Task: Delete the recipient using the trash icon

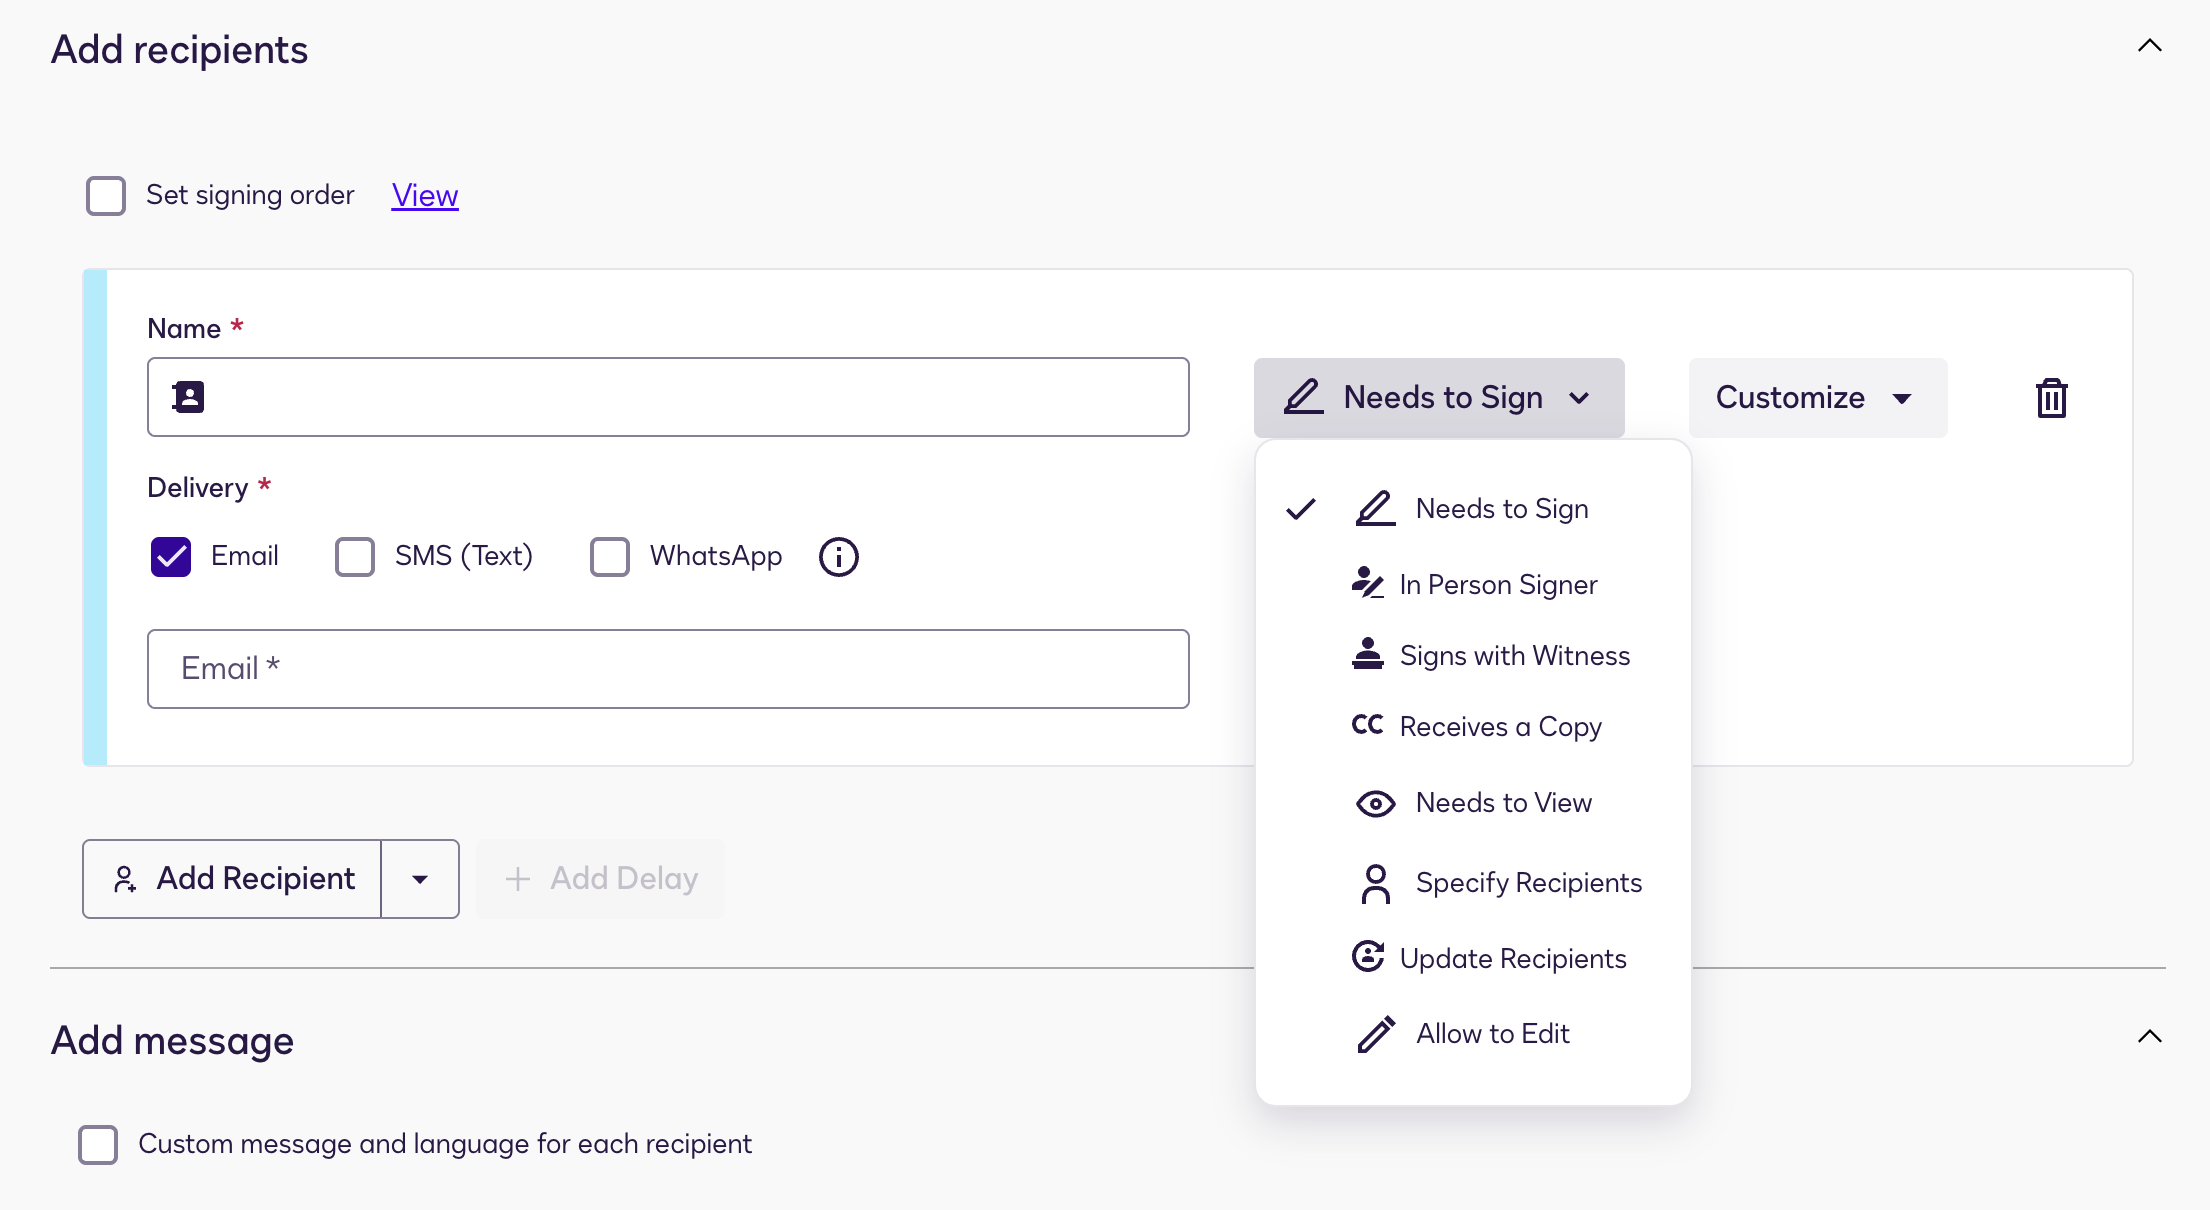Action: tap(2051, 397)
